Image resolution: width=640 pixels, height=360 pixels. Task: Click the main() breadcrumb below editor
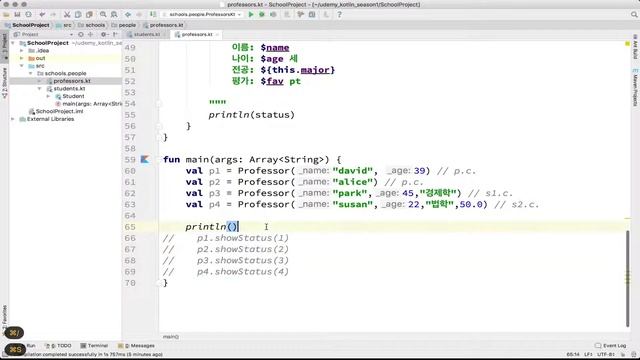[x=171, y=337]
